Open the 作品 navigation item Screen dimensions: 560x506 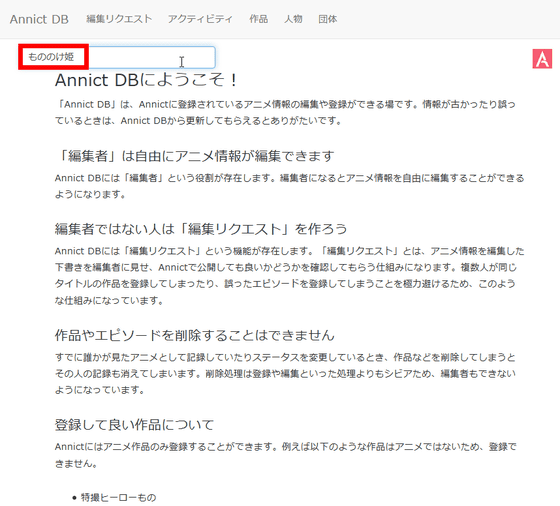[259, 19]
